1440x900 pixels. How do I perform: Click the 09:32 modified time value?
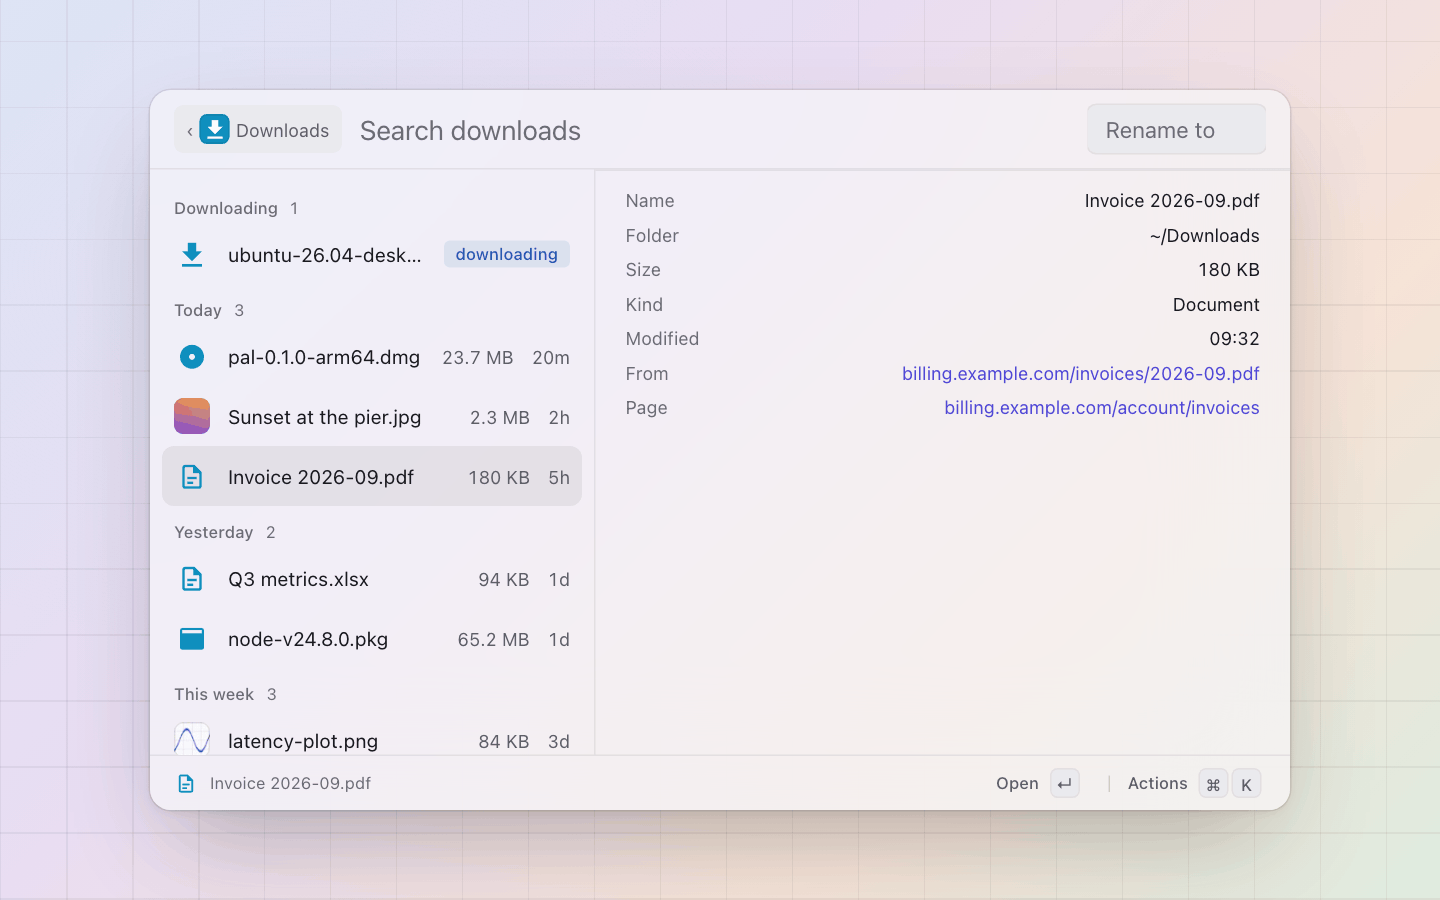click(1234, 339)
